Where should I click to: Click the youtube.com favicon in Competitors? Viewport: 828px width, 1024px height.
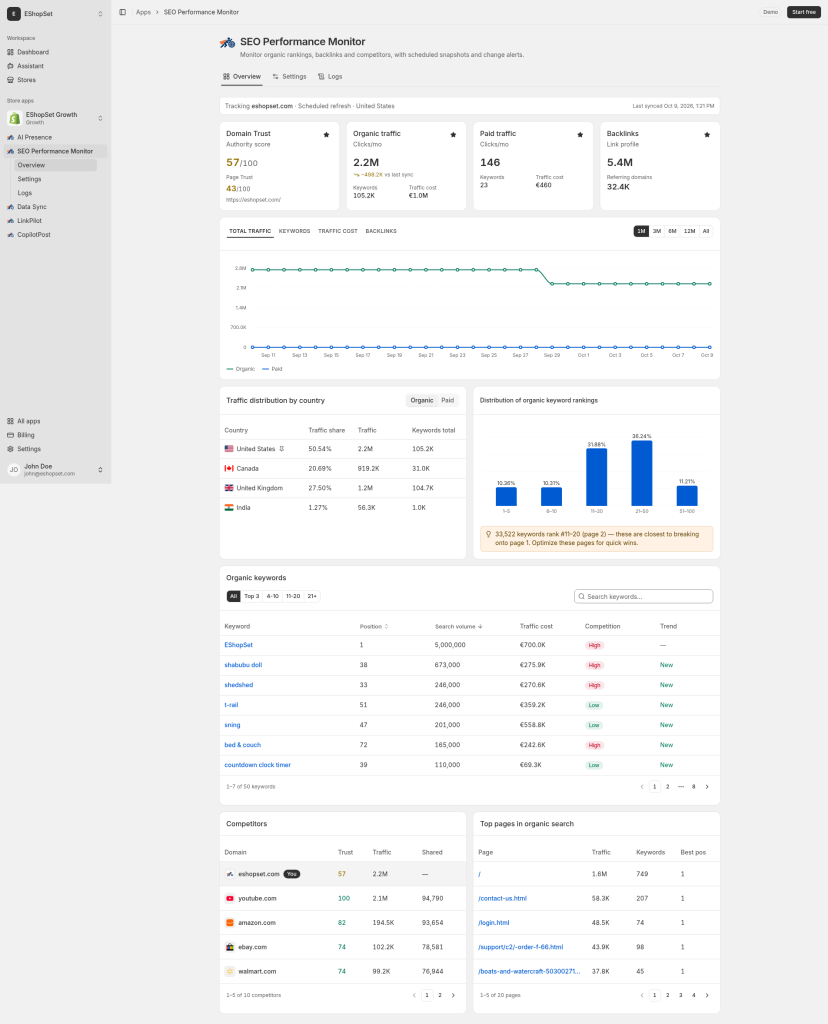coord(230,899)
